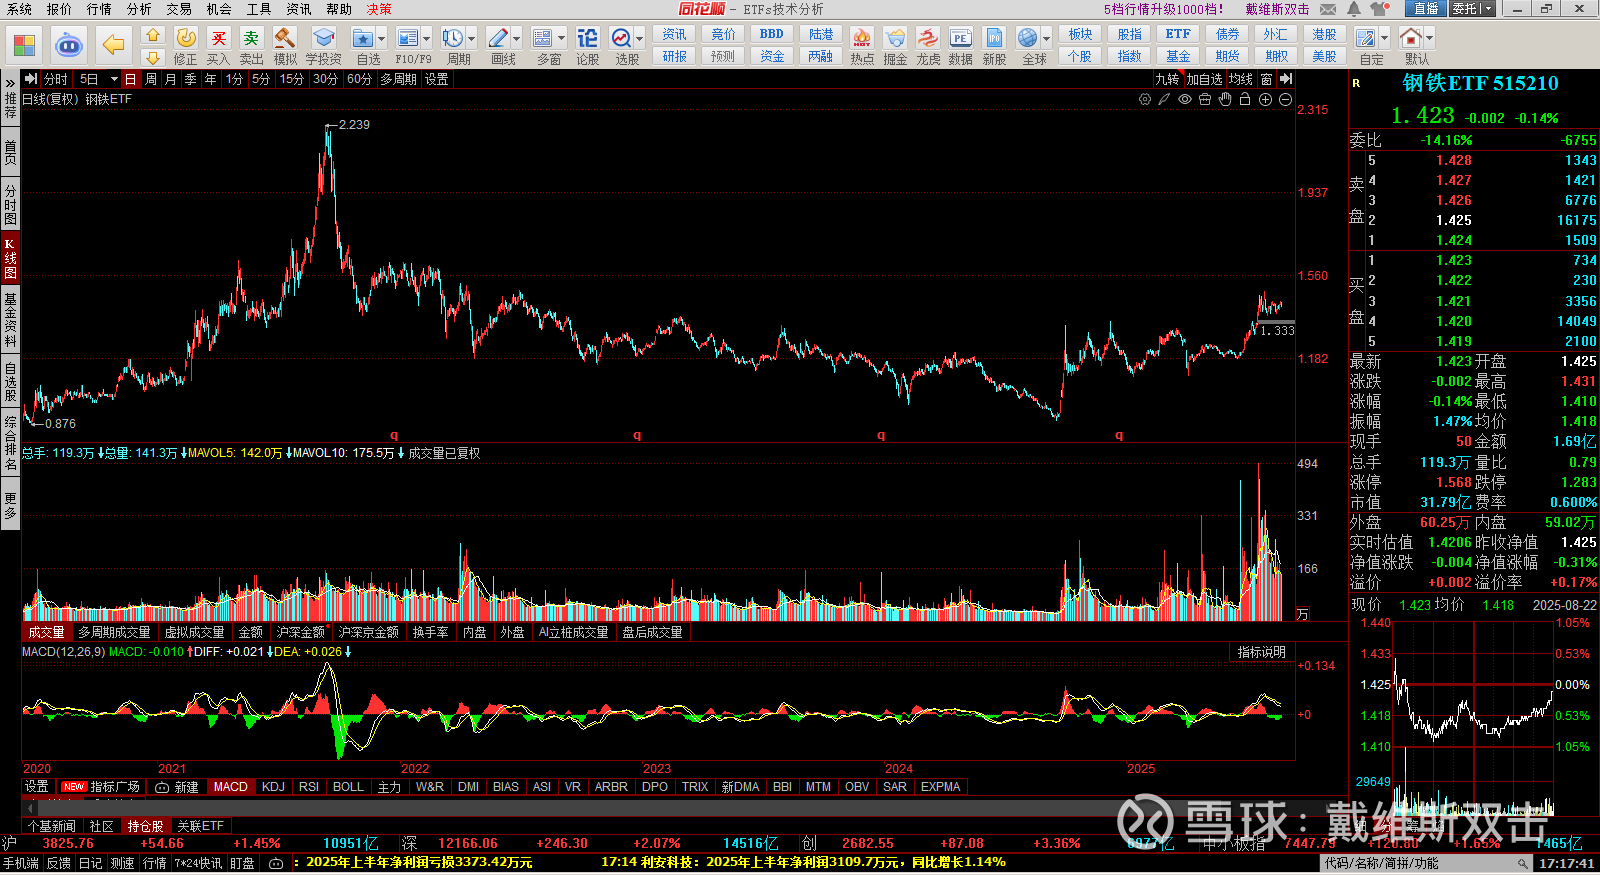Open the 关联ETF bottom tab
1600x875 pixels.
200,826
